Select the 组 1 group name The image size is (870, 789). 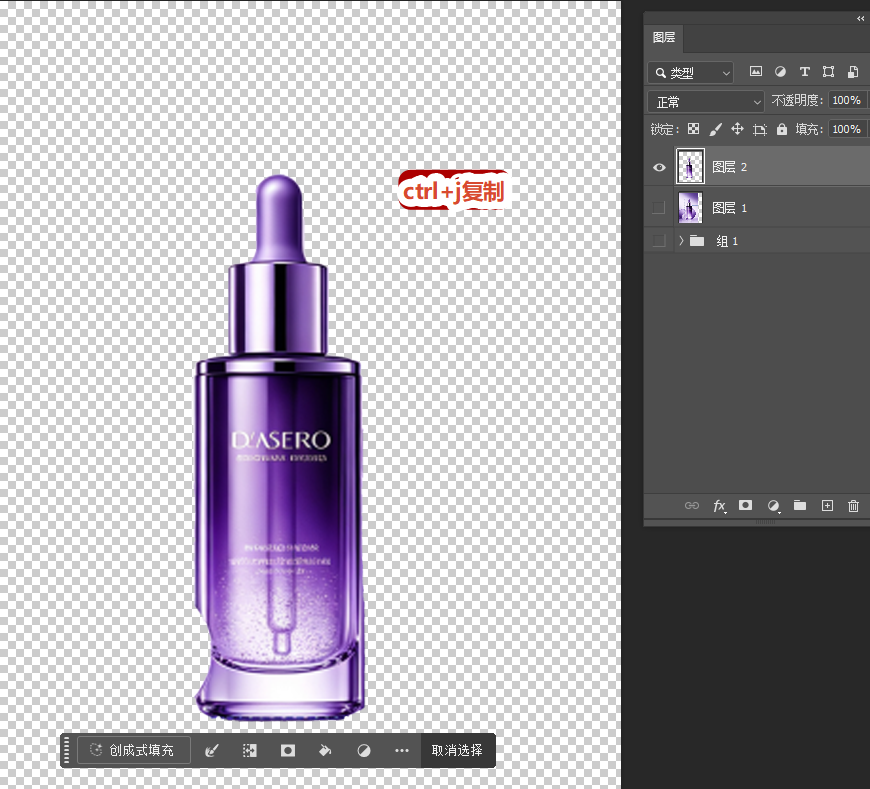coord(726,241)
